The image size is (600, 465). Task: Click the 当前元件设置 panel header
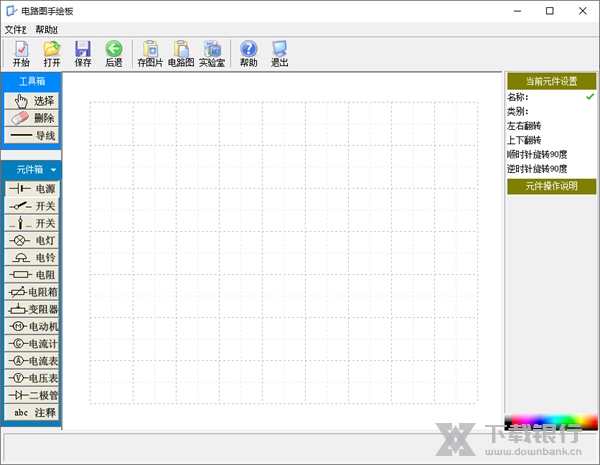tap(551, 81)
